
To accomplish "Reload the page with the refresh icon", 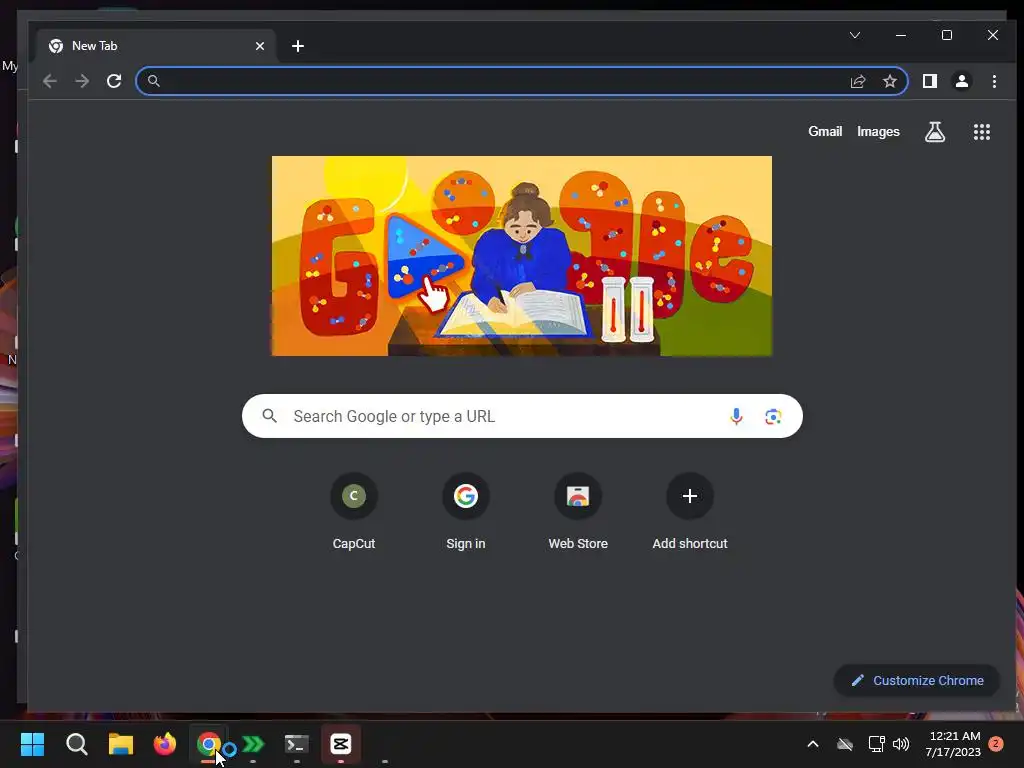I will click(x=114, y=81).
